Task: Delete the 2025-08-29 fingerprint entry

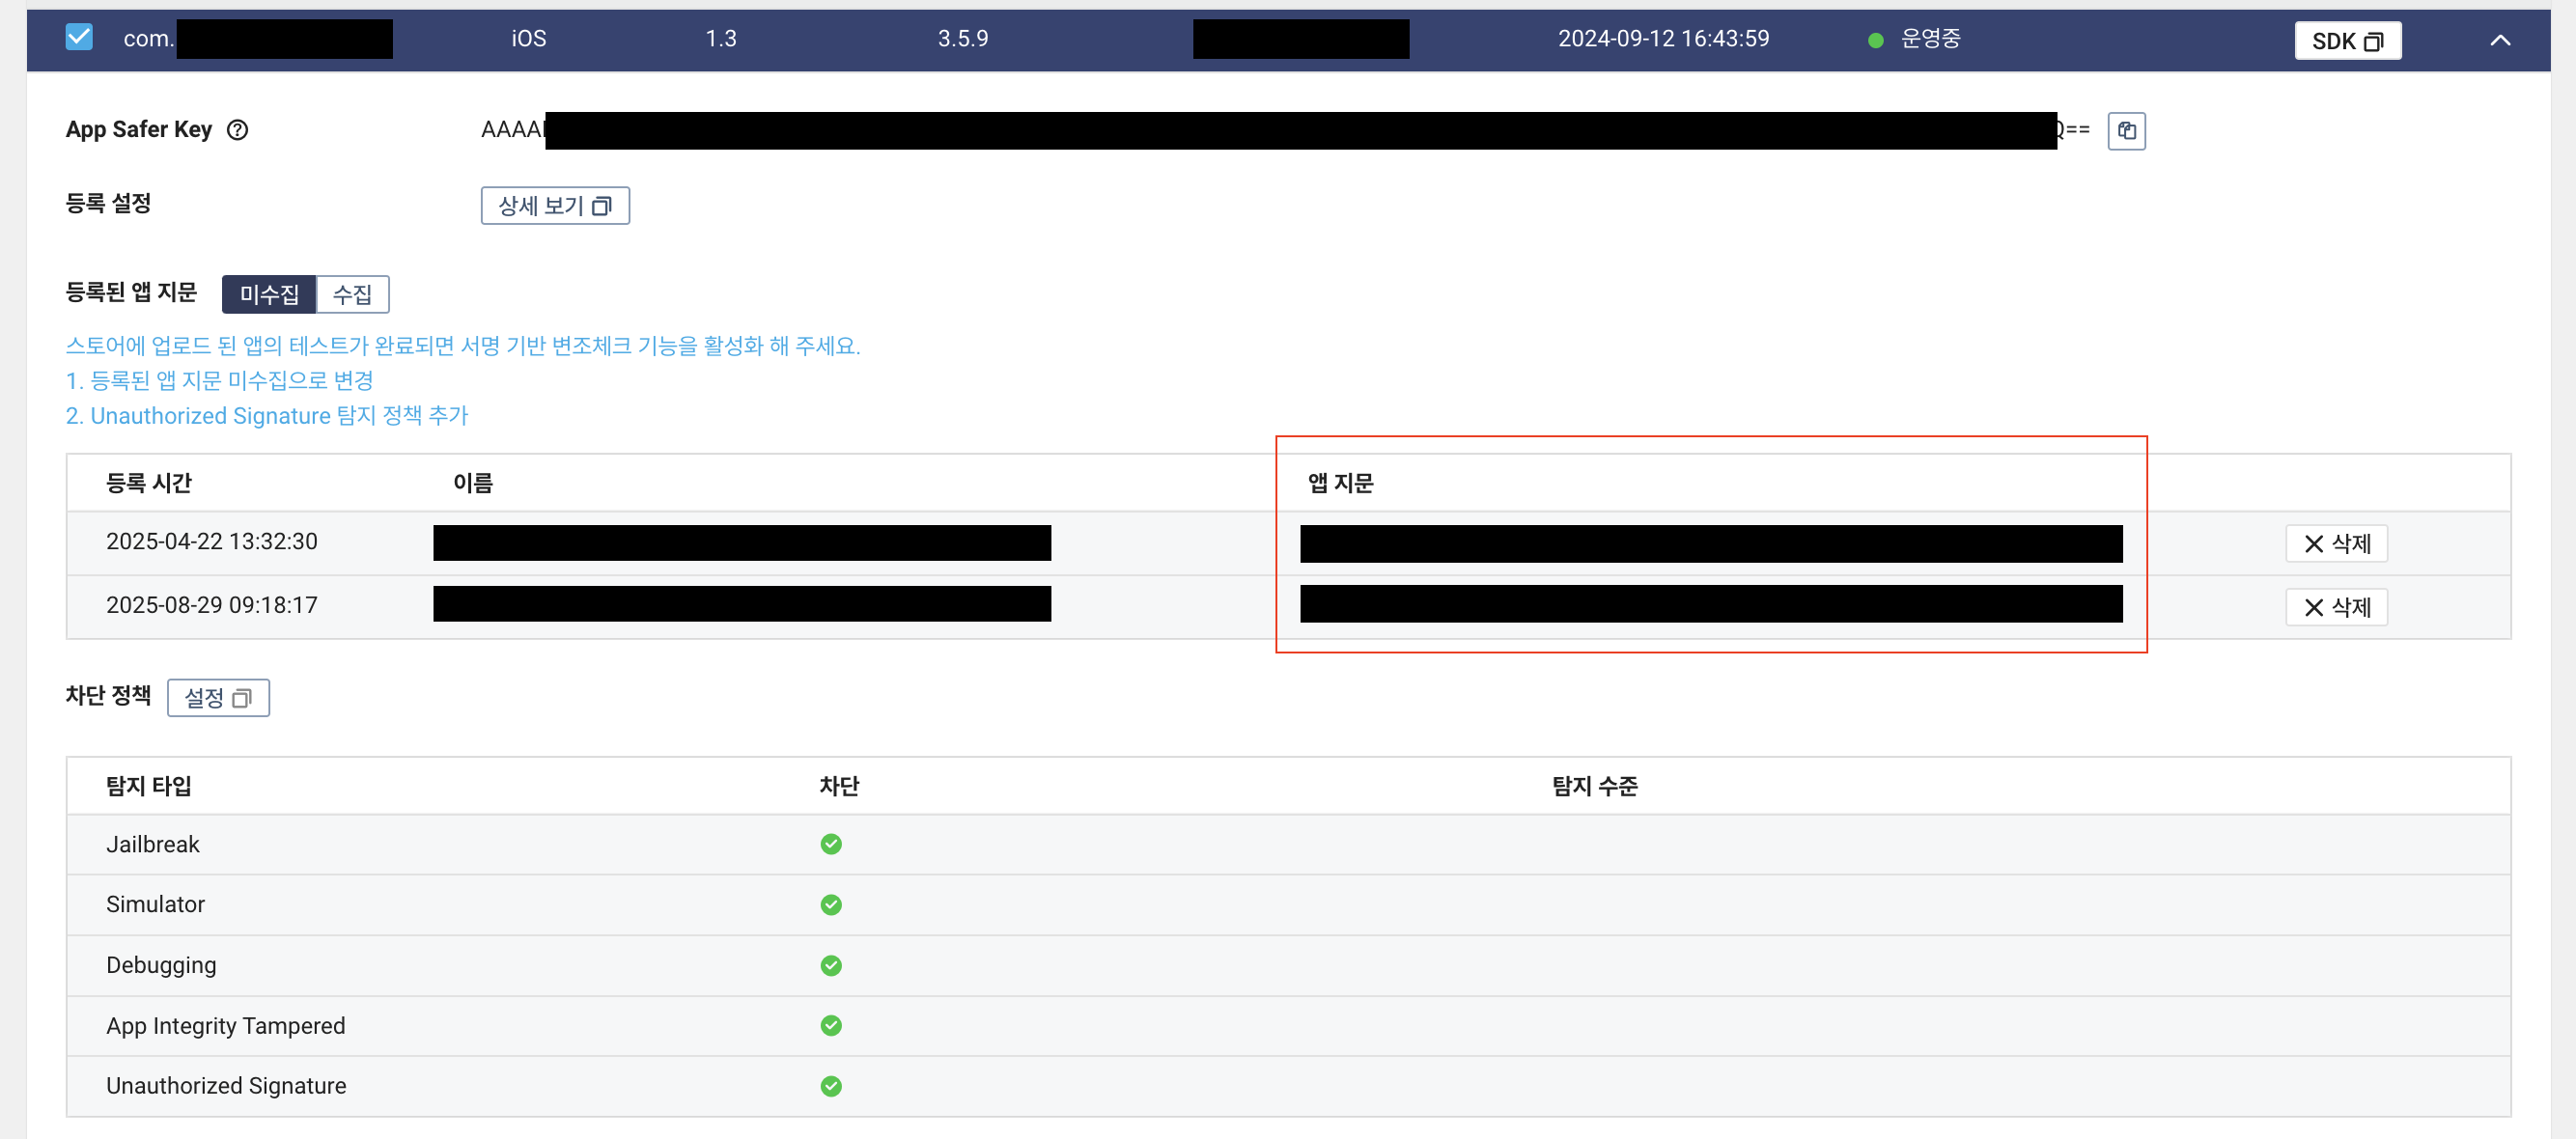Action: click(2335, 607)
